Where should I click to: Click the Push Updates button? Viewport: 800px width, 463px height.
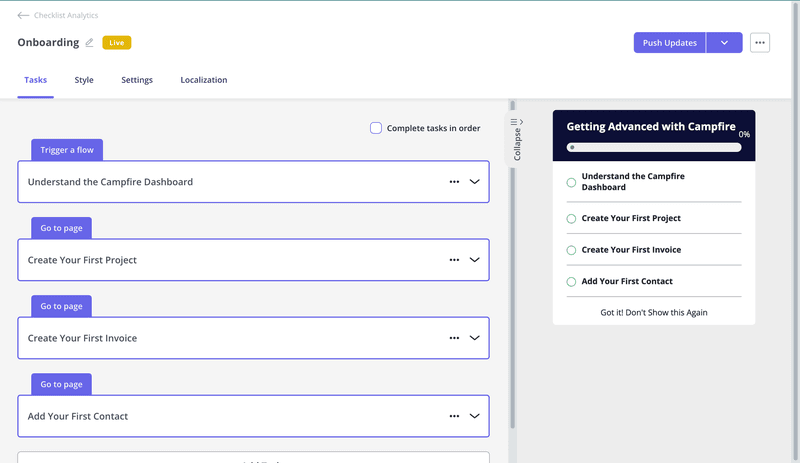(669, 43)
